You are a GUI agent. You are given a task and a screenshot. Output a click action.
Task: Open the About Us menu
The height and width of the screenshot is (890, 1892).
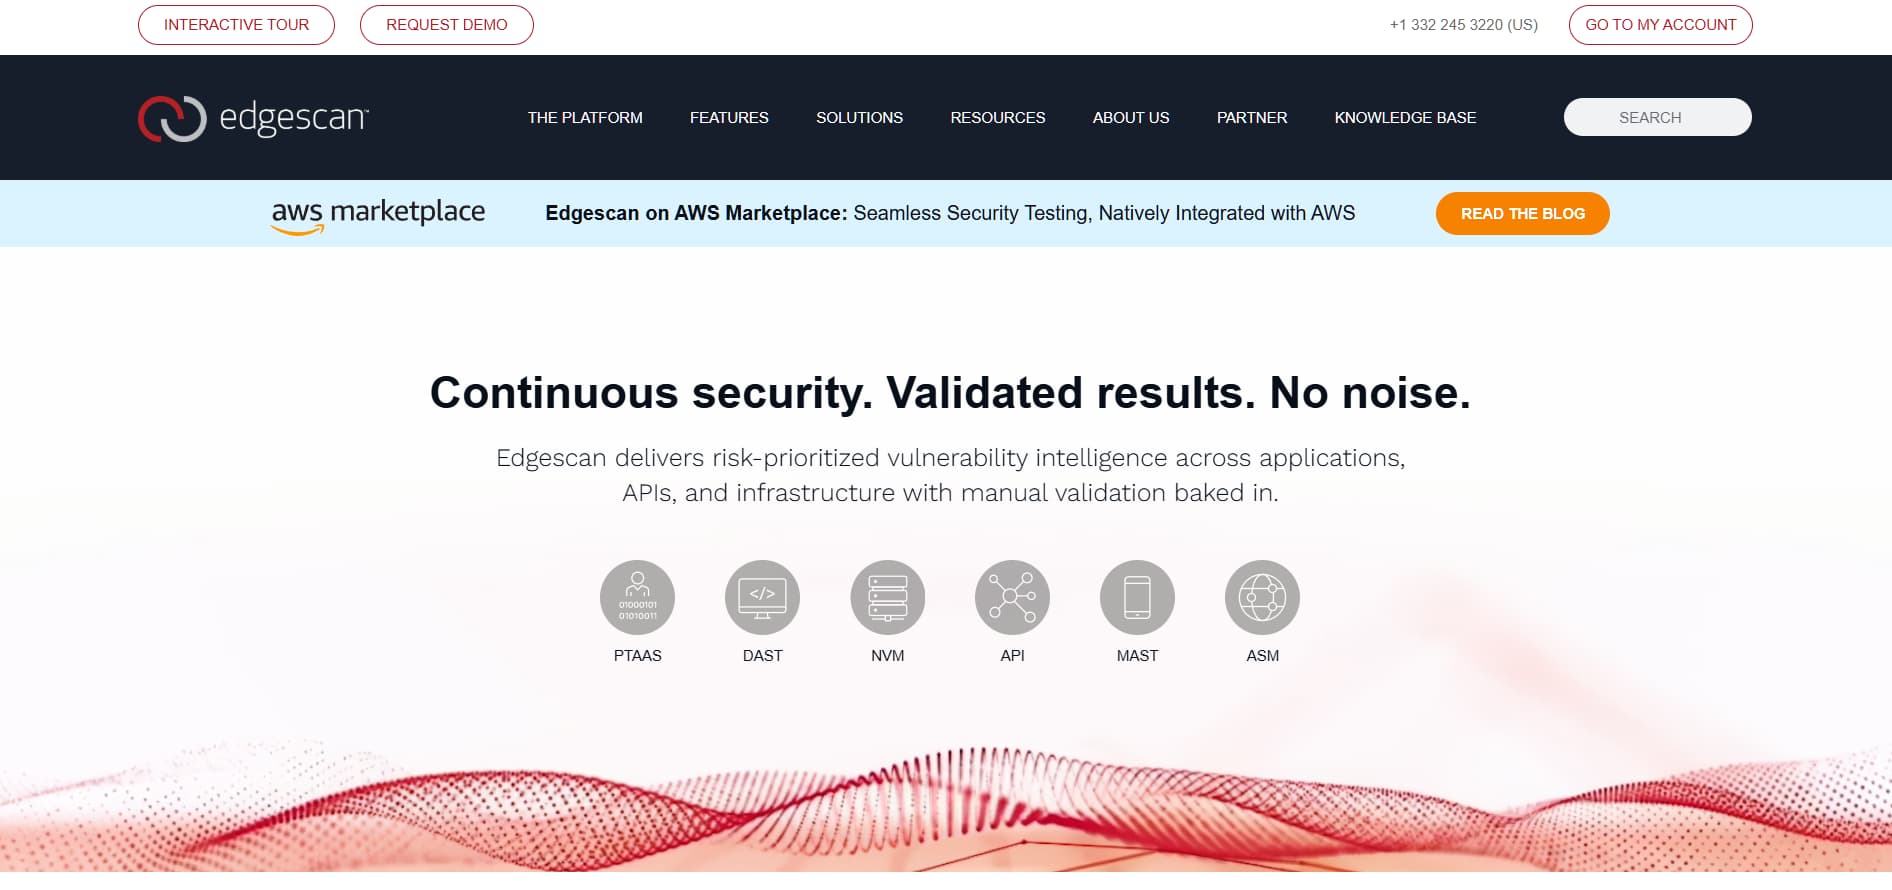pos(1131,118)
